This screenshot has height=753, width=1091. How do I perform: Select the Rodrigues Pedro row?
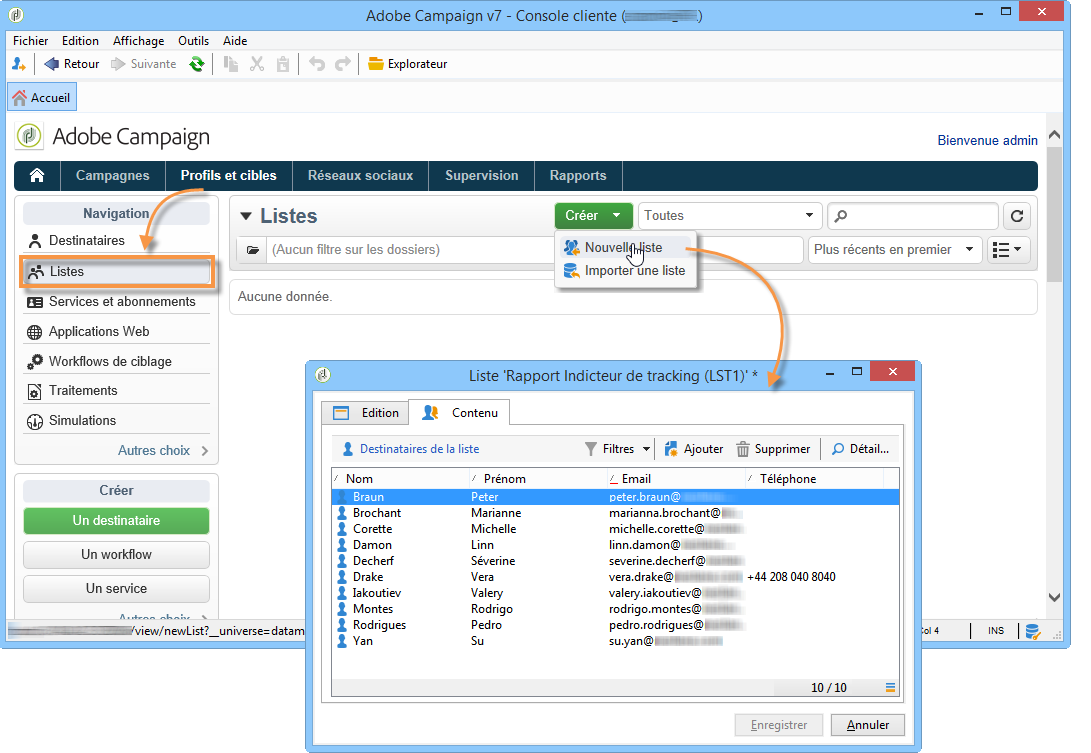point(615,625)
